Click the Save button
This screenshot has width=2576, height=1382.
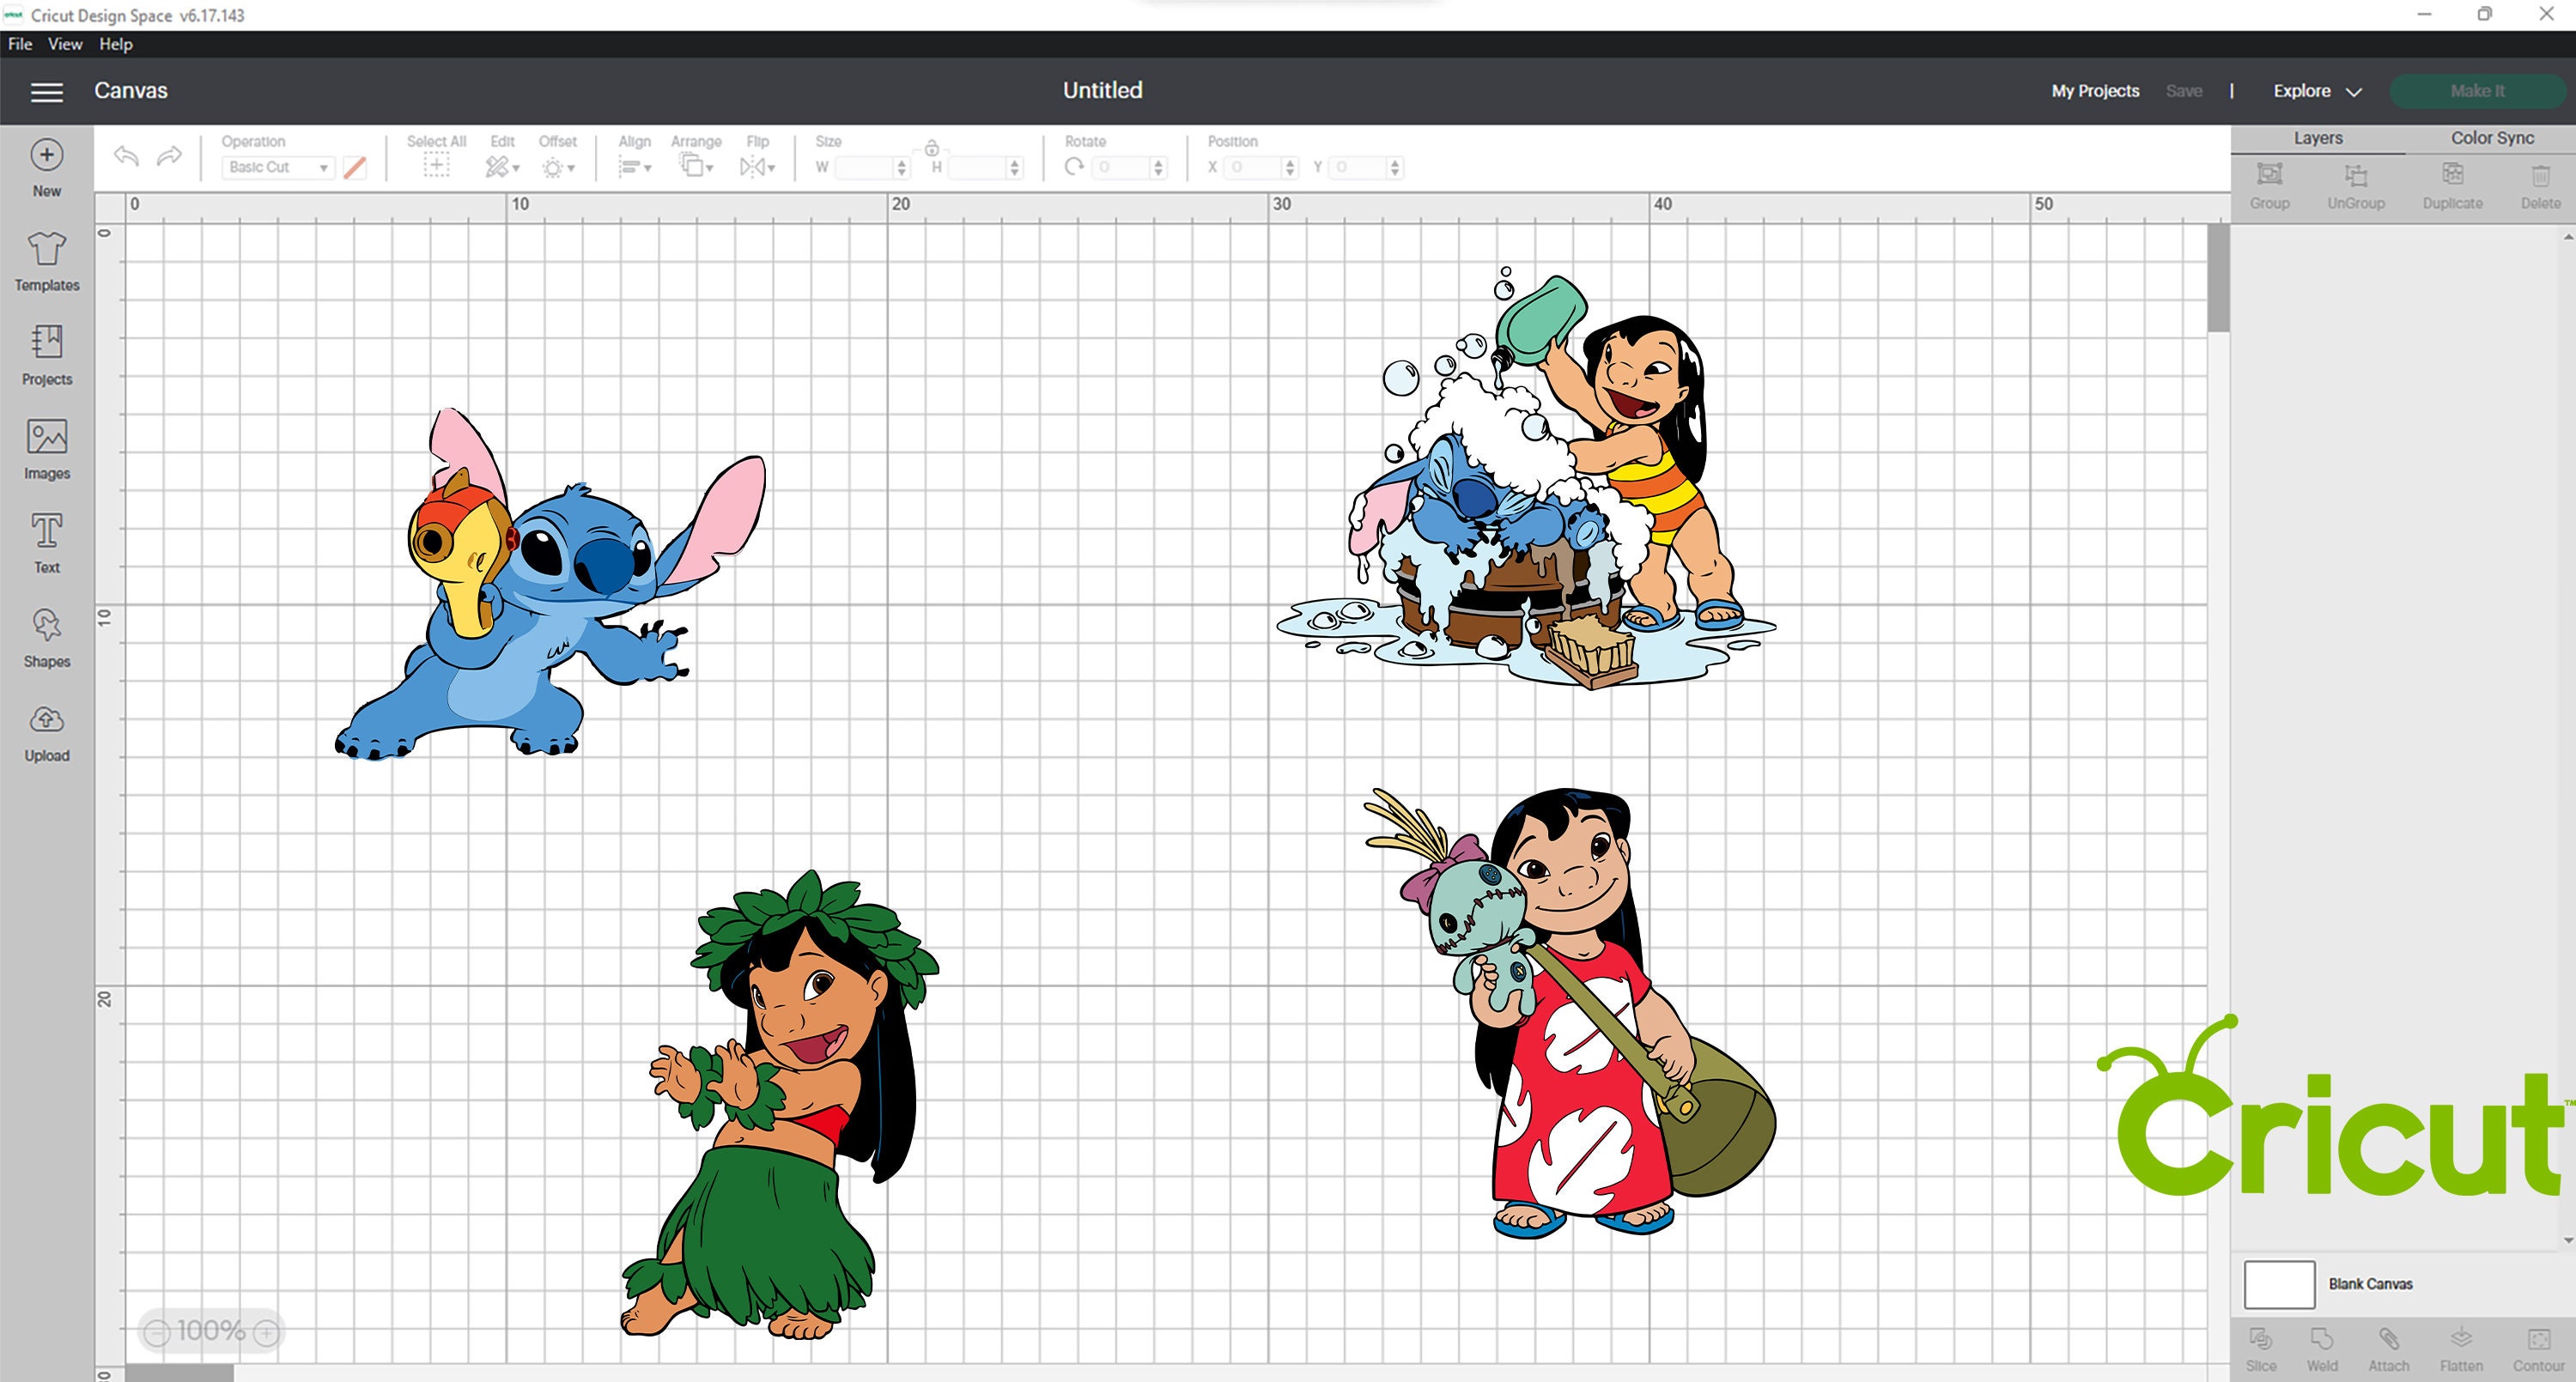[2184, 91]
